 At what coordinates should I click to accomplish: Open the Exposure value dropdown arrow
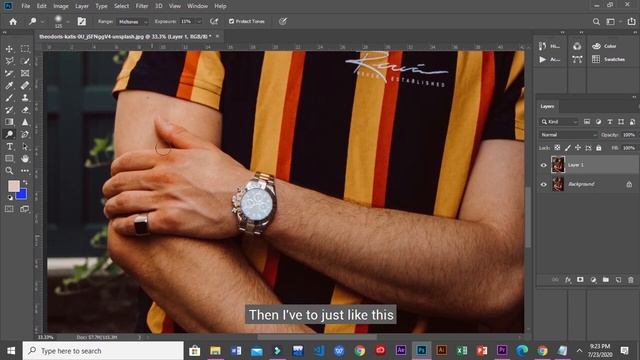pyautogui.click(x=199, y=22)
